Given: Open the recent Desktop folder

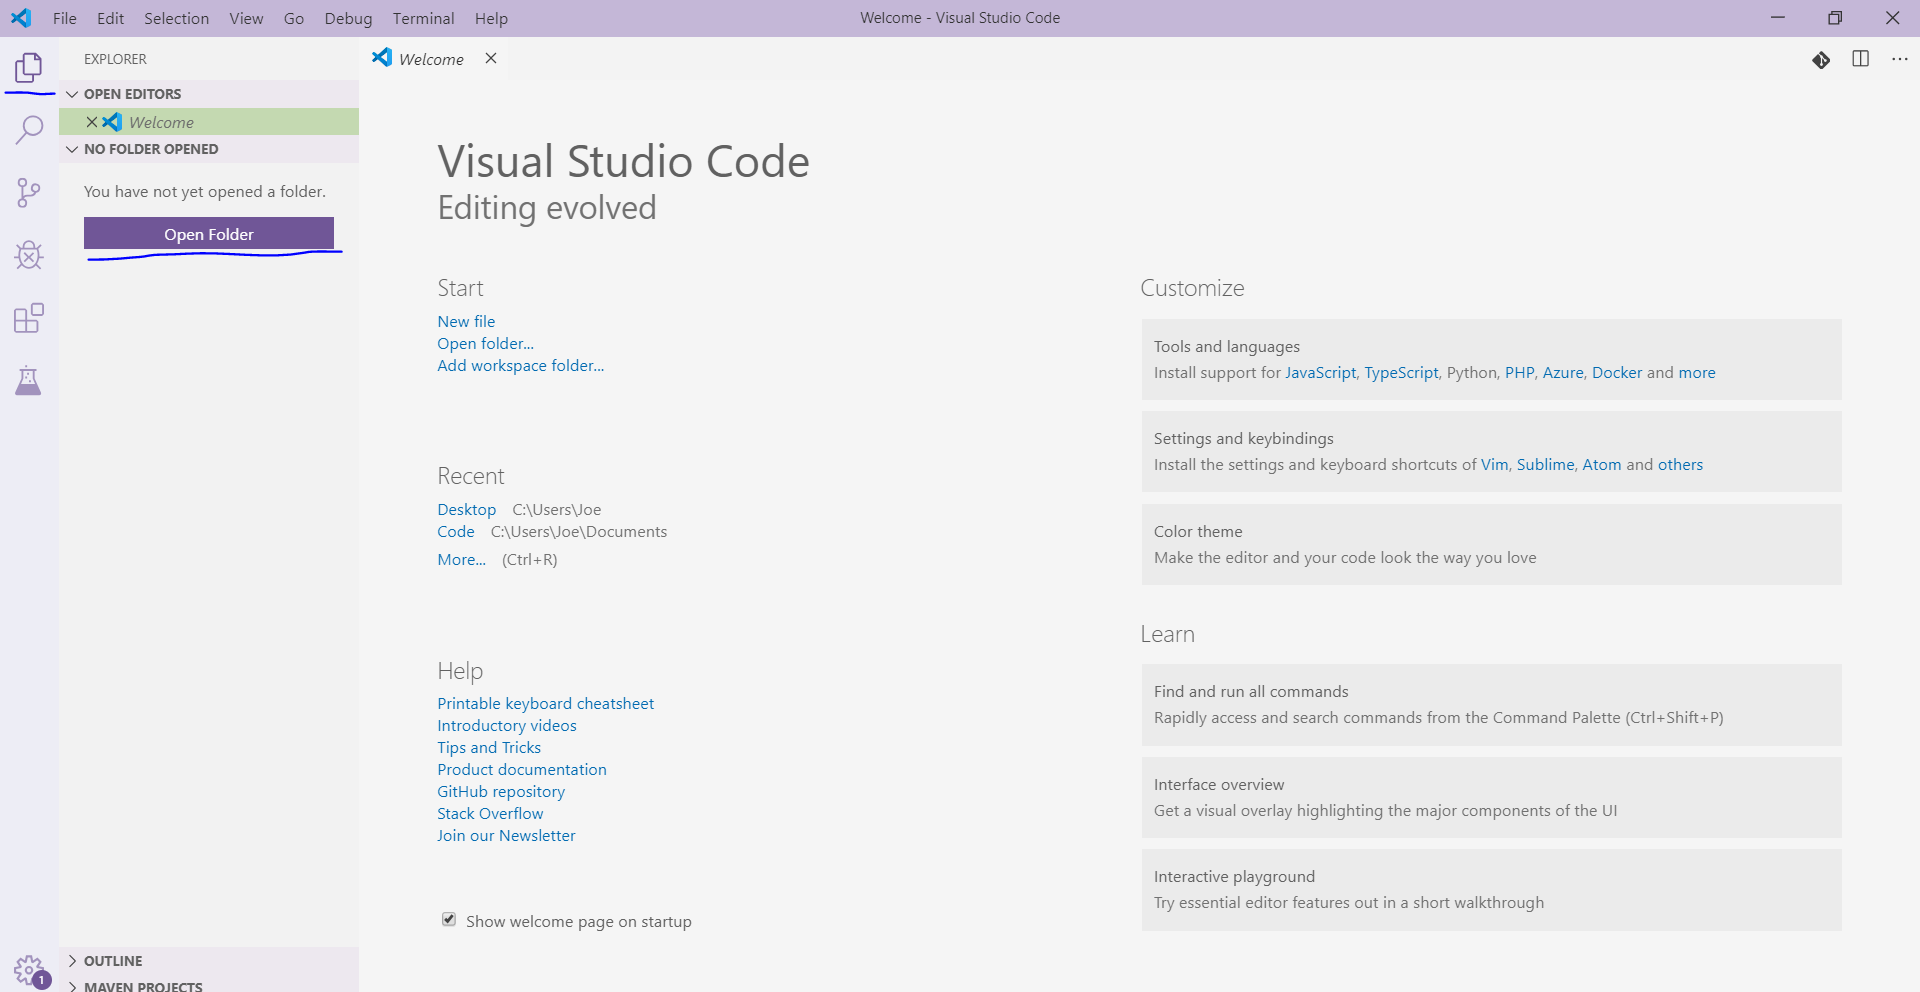Looking at the screenshot, I should pyautogui.click(x=467, y=509).
